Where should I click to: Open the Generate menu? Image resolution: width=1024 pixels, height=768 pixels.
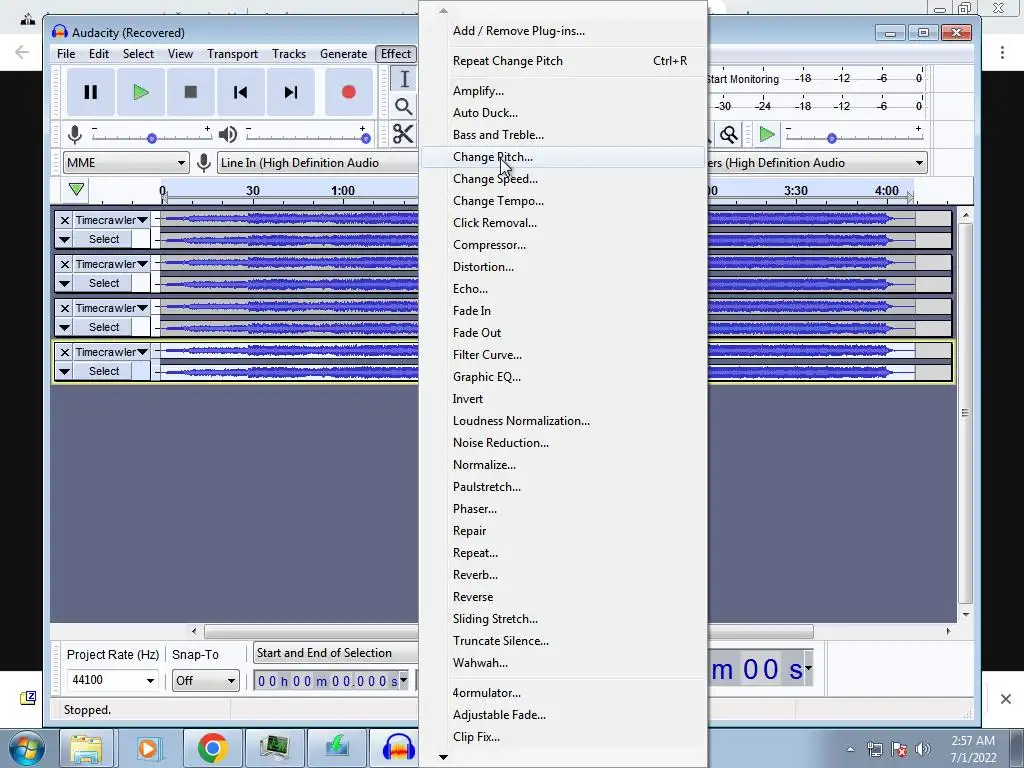coord(344,54)
